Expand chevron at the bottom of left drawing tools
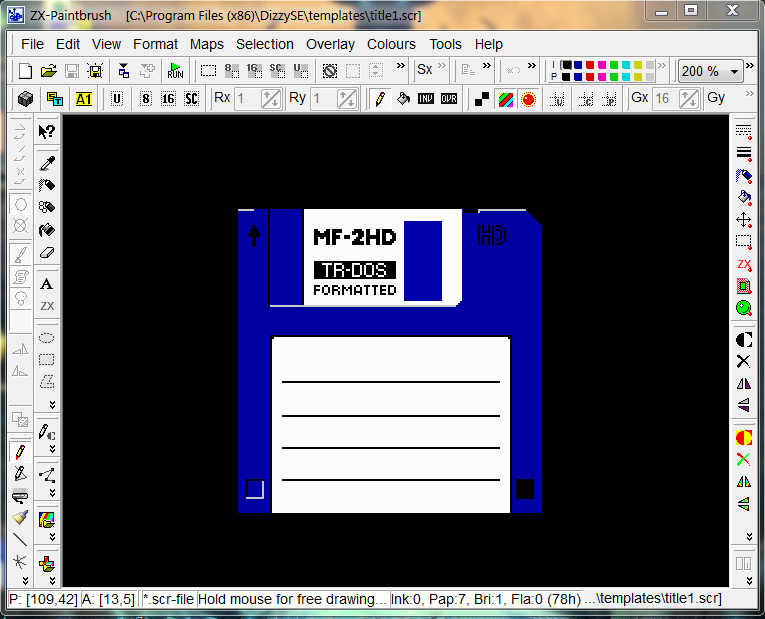 coord(25,580)
